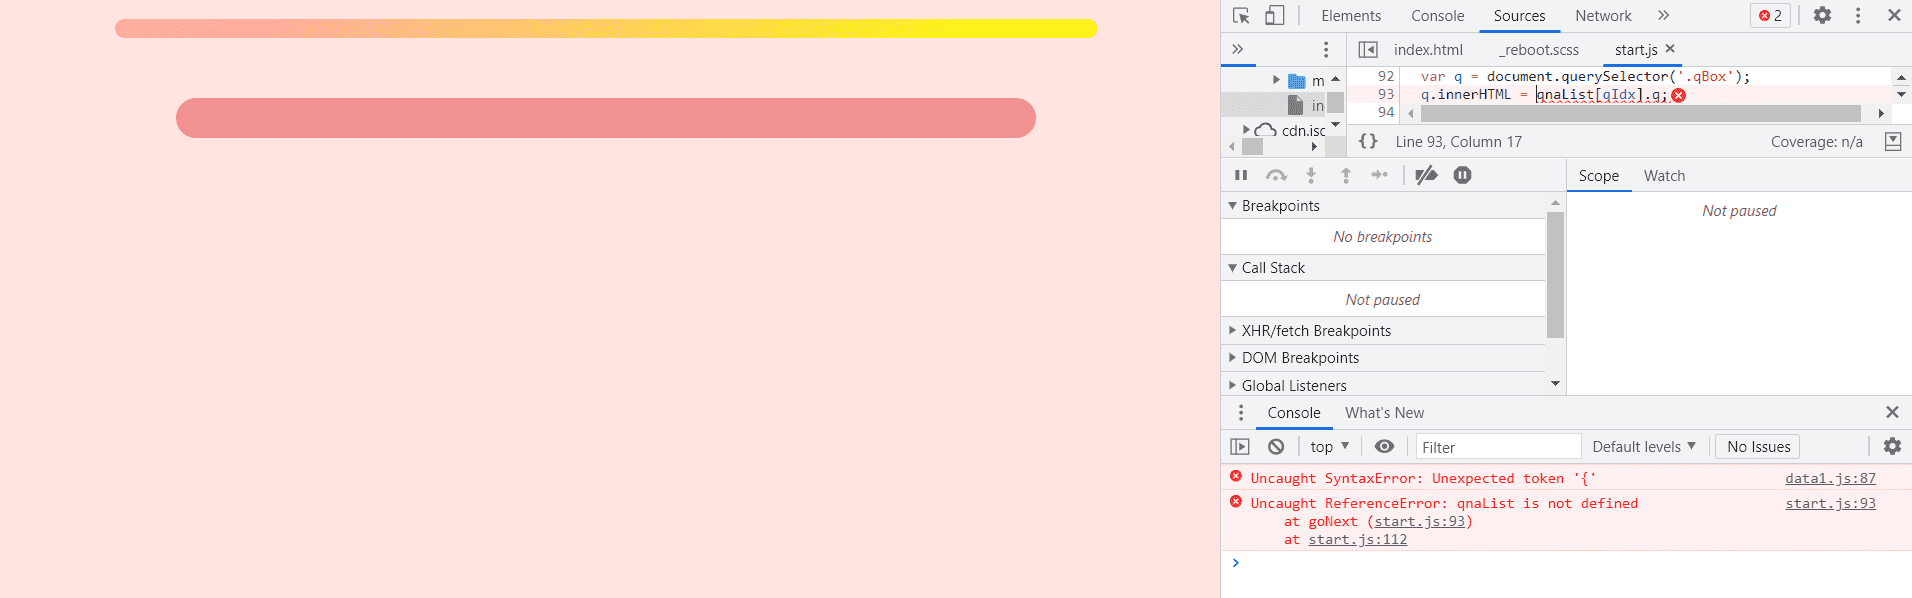1912x598 pixels.
Task: Open the DevTools customize menu dots
Action: pyautogui.click(x=1858, y=15)
